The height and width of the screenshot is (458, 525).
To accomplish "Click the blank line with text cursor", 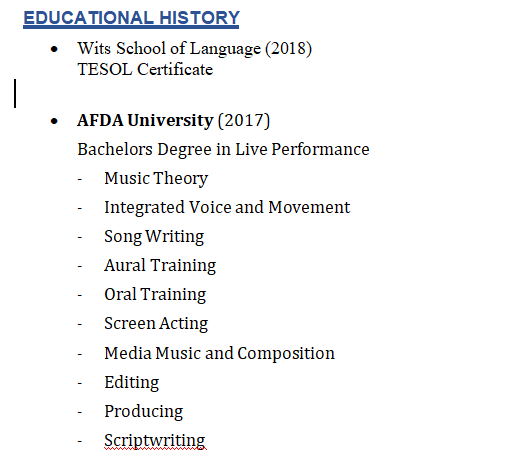I will pyautogui.click(x=15, y=93).
